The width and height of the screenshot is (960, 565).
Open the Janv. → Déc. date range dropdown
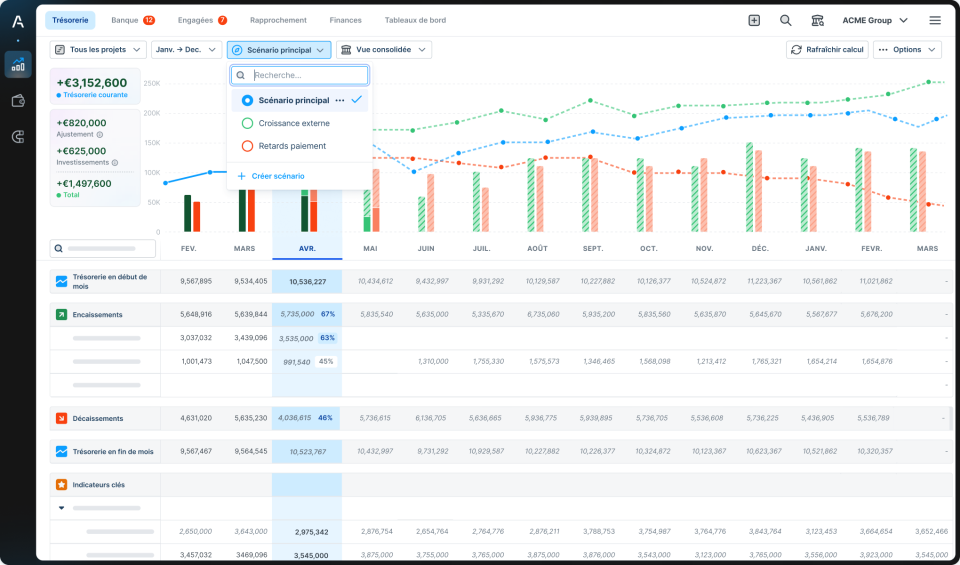[x=186, y=50]
